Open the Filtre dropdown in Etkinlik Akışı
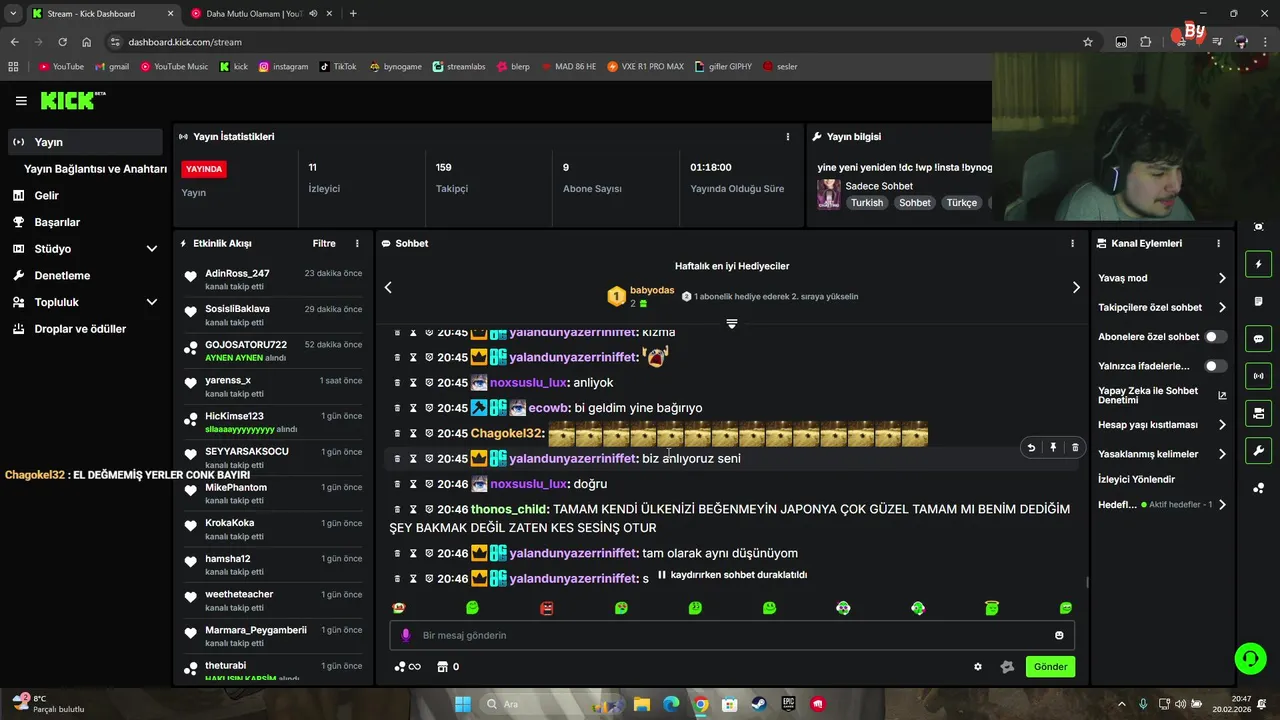1280x720 pixels. [324, 244]
